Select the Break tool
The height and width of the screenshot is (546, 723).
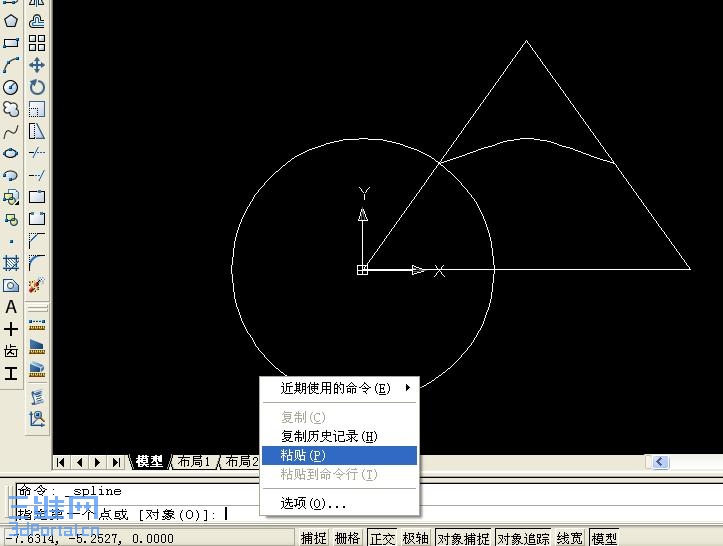37,219
